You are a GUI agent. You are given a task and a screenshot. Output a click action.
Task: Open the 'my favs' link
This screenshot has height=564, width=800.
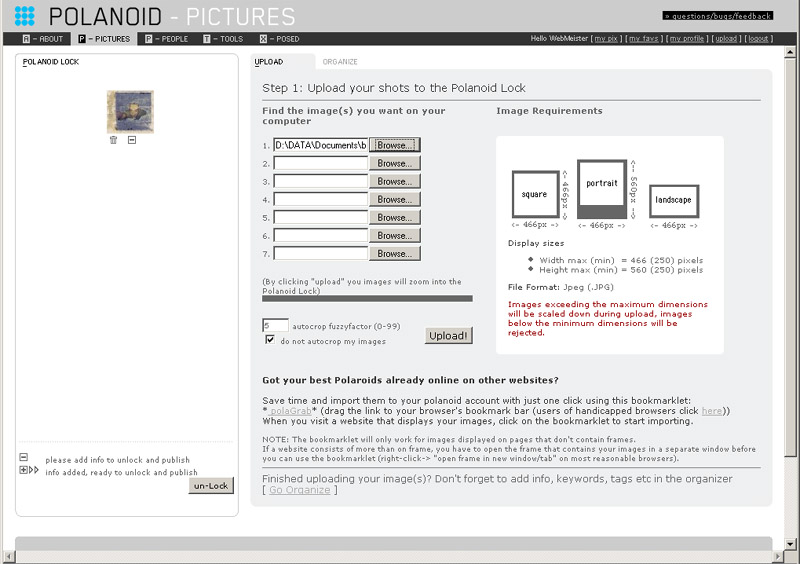pyautogui.click(x=643, y=39)
